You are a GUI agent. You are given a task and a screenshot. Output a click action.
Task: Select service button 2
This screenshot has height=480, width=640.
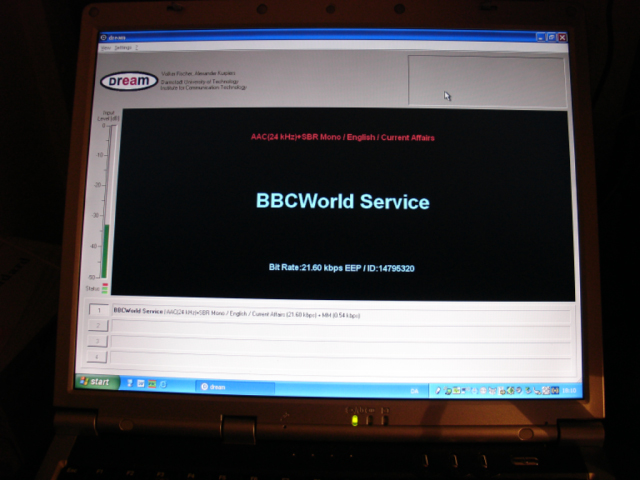(97, 326)
